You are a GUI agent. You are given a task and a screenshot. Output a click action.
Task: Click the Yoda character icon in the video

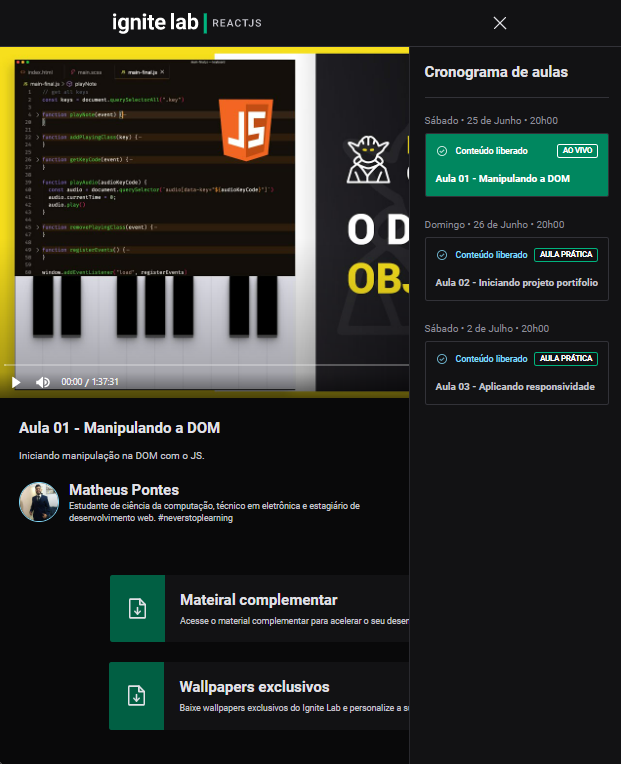368,159
